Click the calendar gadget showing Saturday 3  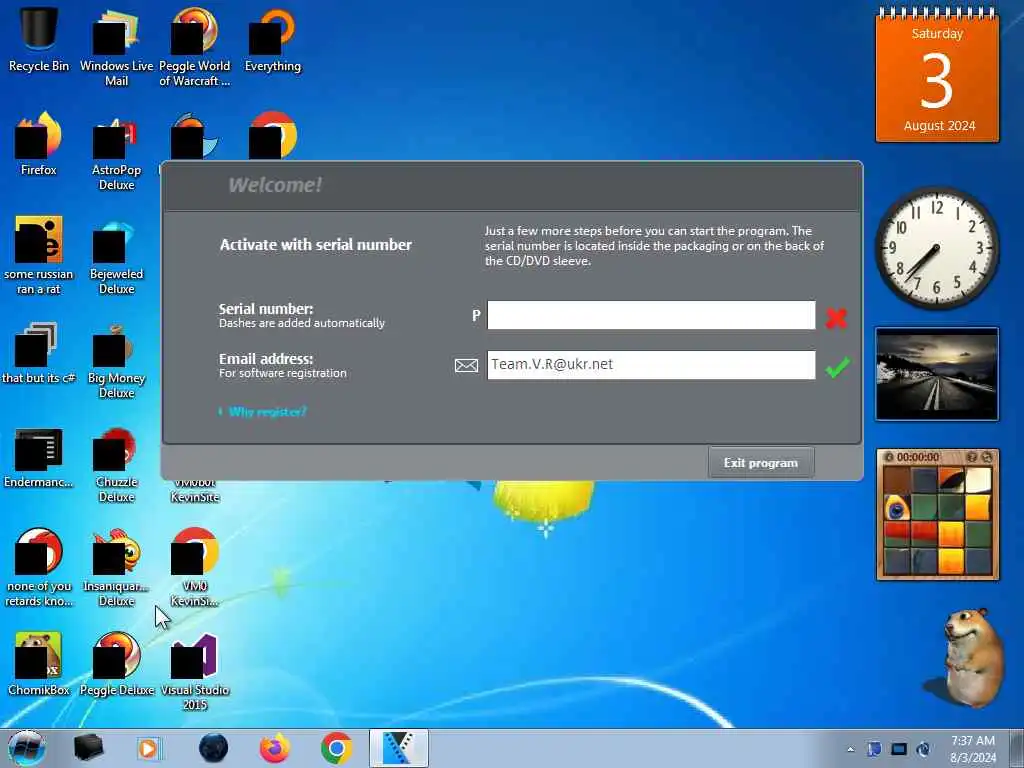point(937,75)
